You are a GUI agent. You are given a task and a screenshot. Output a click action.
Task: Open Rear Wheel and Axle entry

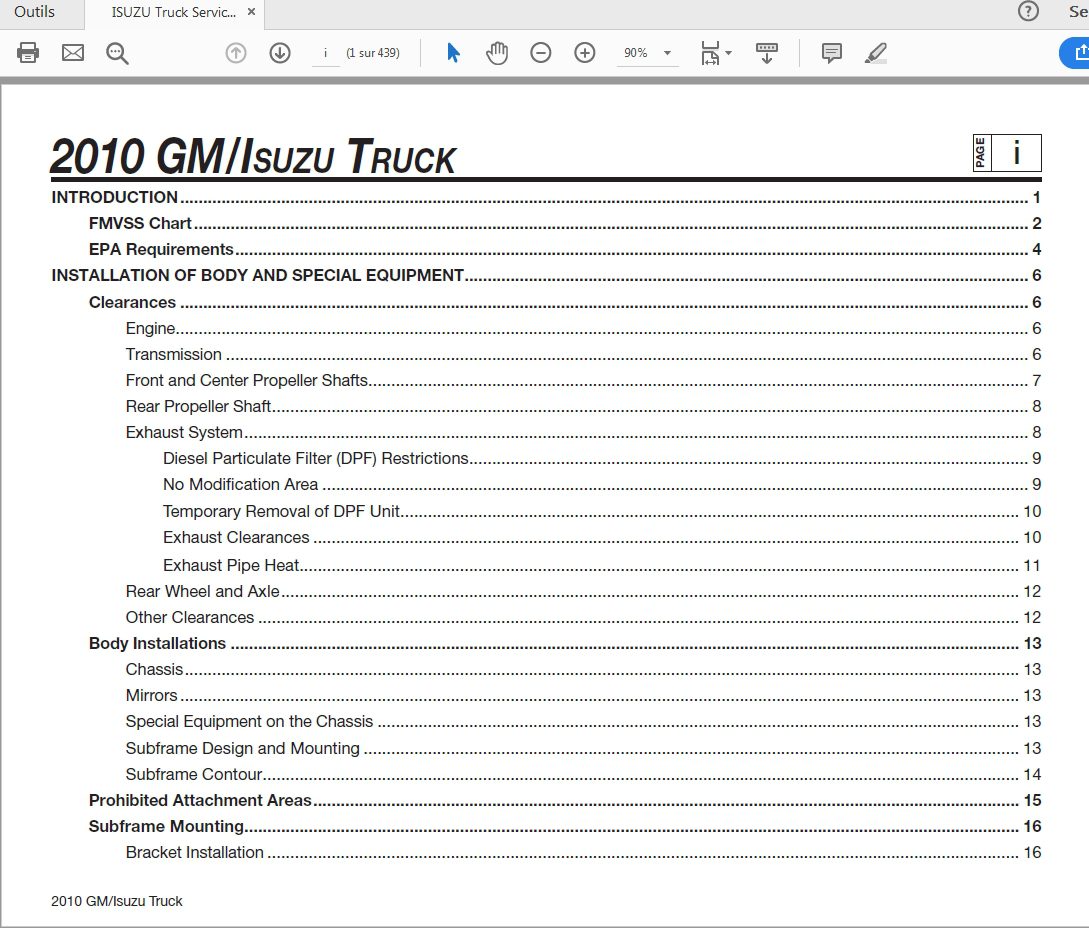click(x=583, y=591)
